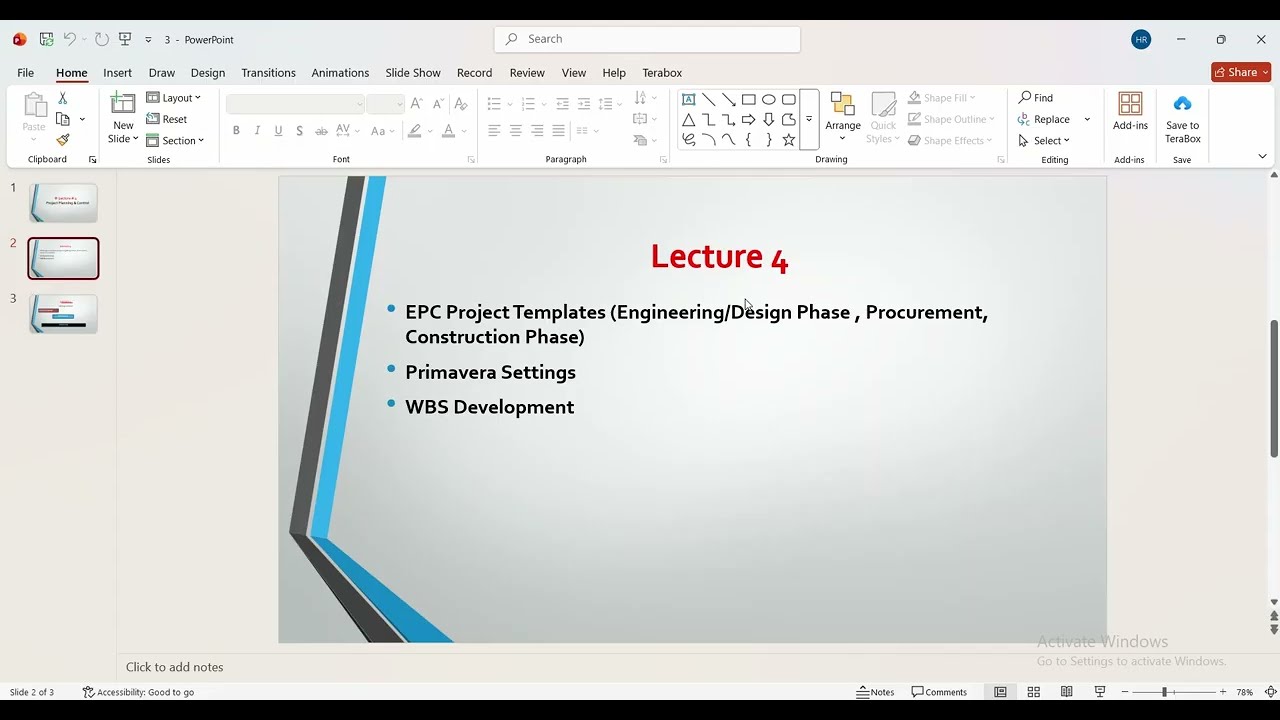Click the Save icon in title bar
Image resolution: width=1280 pixels, height=720 pixels.
click(46, 39)
